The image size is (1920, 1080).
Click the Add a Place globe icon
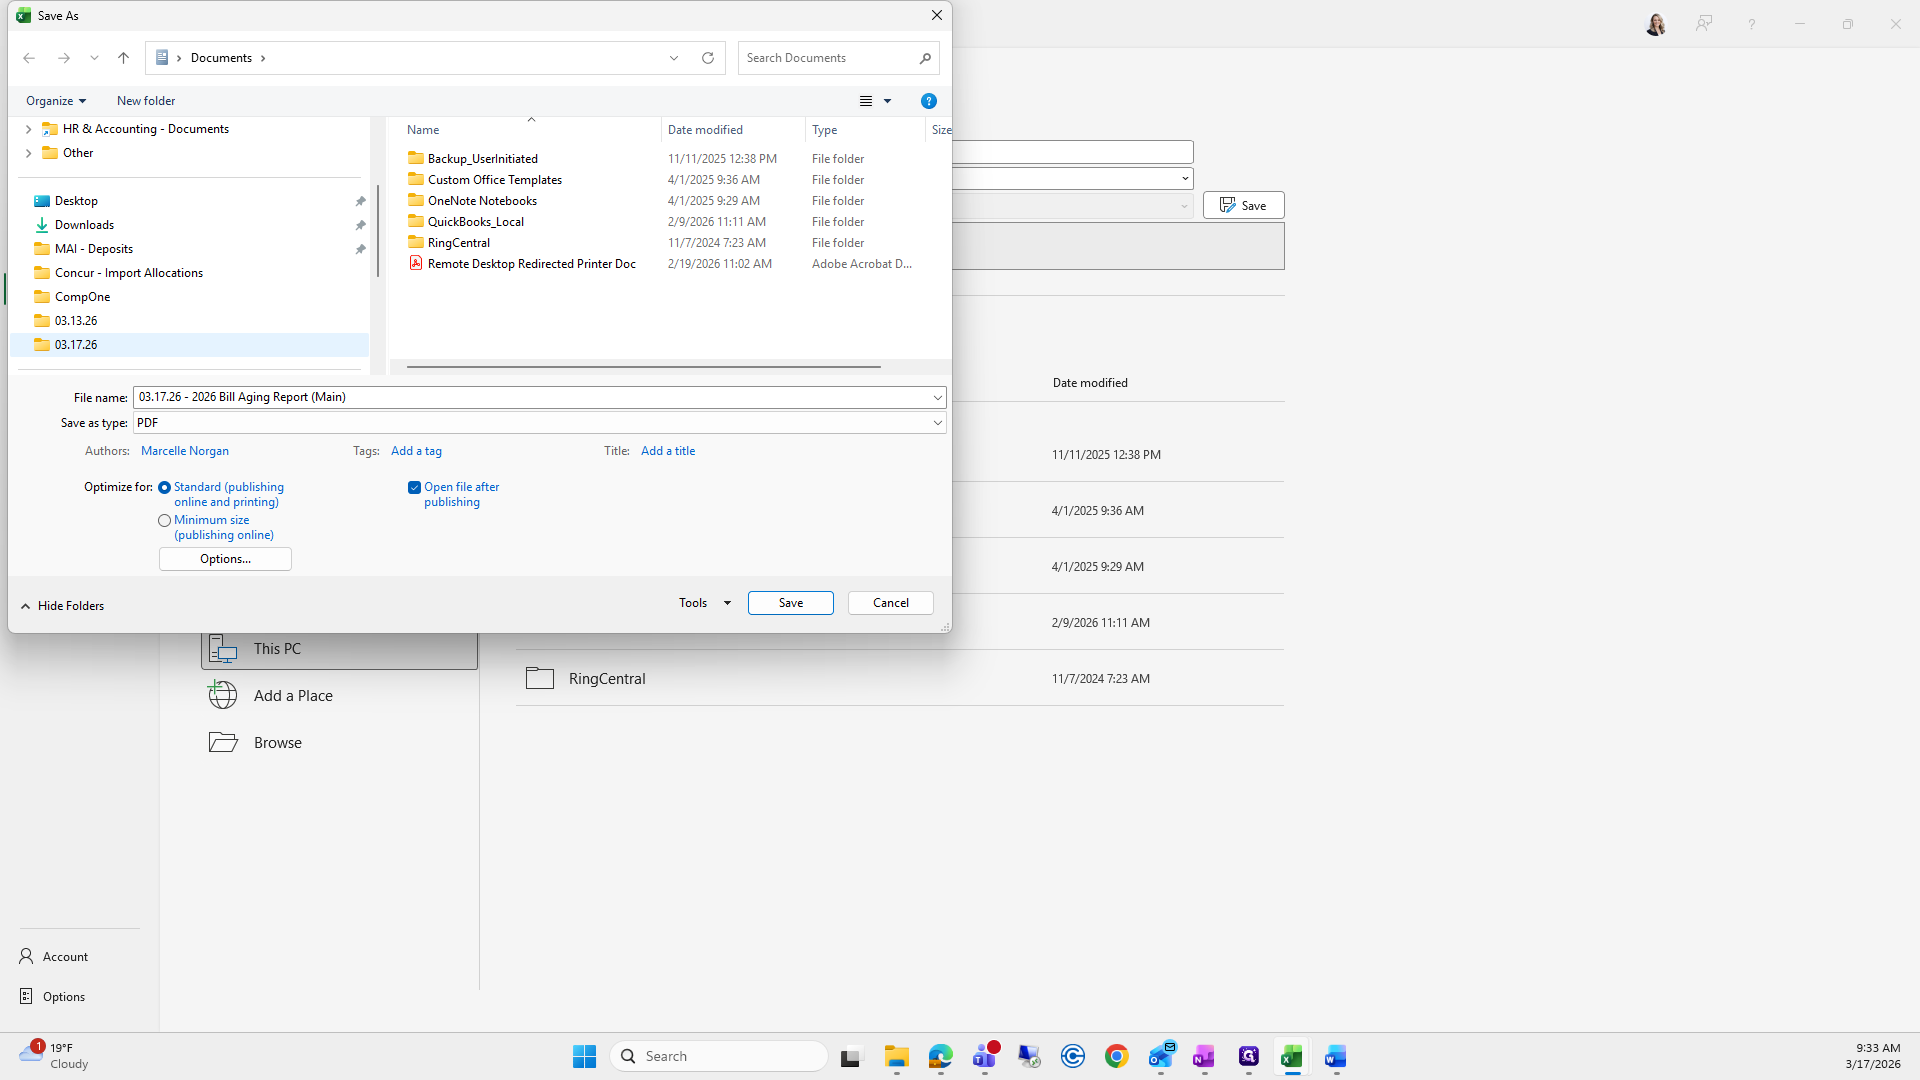223,695
